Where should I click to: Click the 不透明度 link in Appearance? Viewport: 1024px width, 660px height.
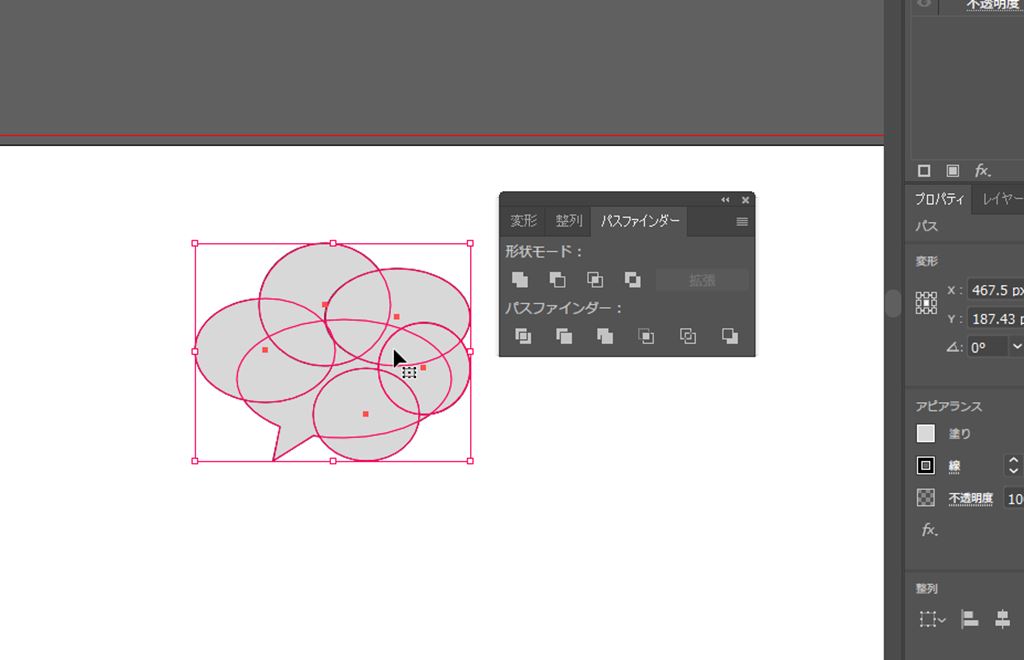coord(970,498)
